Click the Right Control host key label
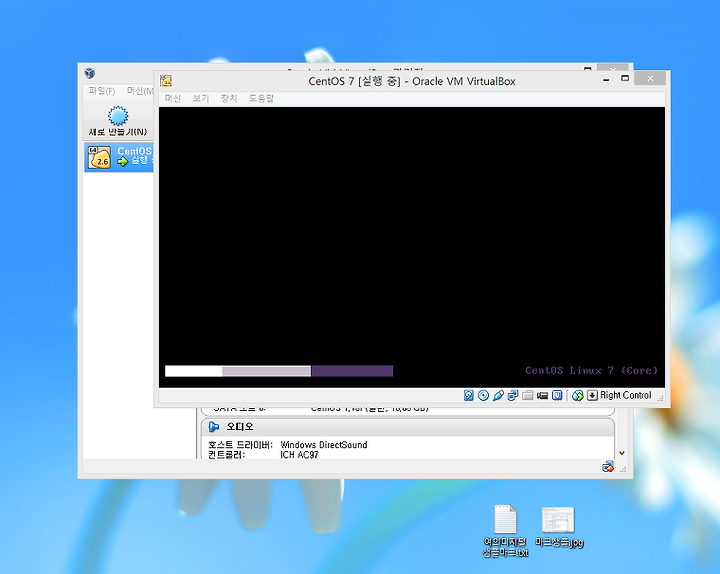This screenshot has height=574, width=720. (x=625, y=395)
